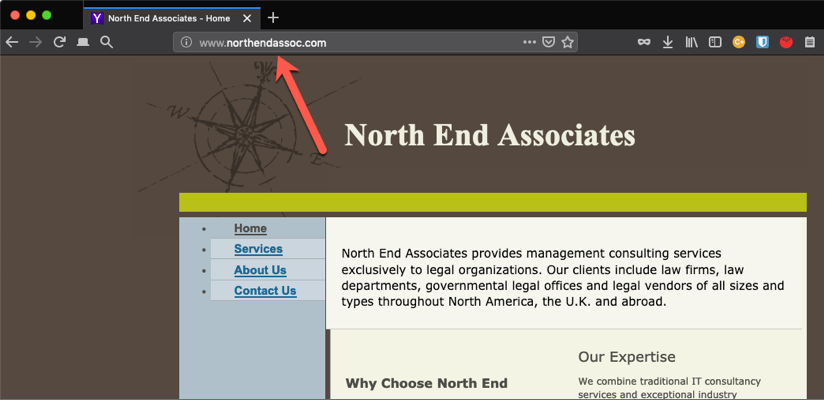Toggle the sidebar view
Viewport: 824px width, 400px height.
click(715, 43)
